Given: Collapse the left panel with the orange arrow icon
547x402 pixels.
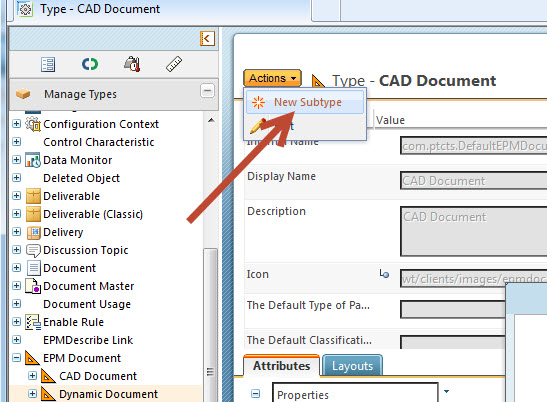Looking at the screenshot, I should point(207,38).
